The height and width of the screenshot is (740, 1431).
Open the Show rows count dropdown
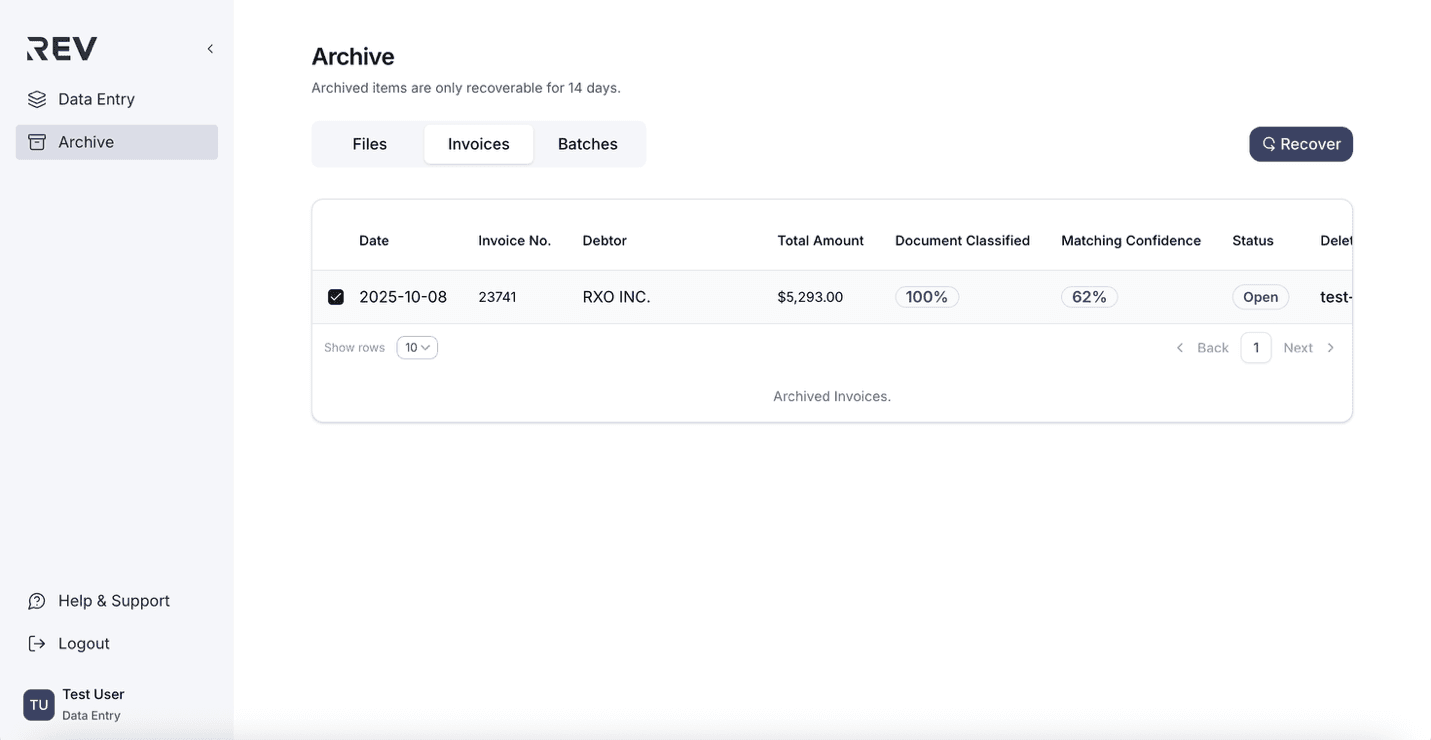pyautogui.click(x=417, y=347)
